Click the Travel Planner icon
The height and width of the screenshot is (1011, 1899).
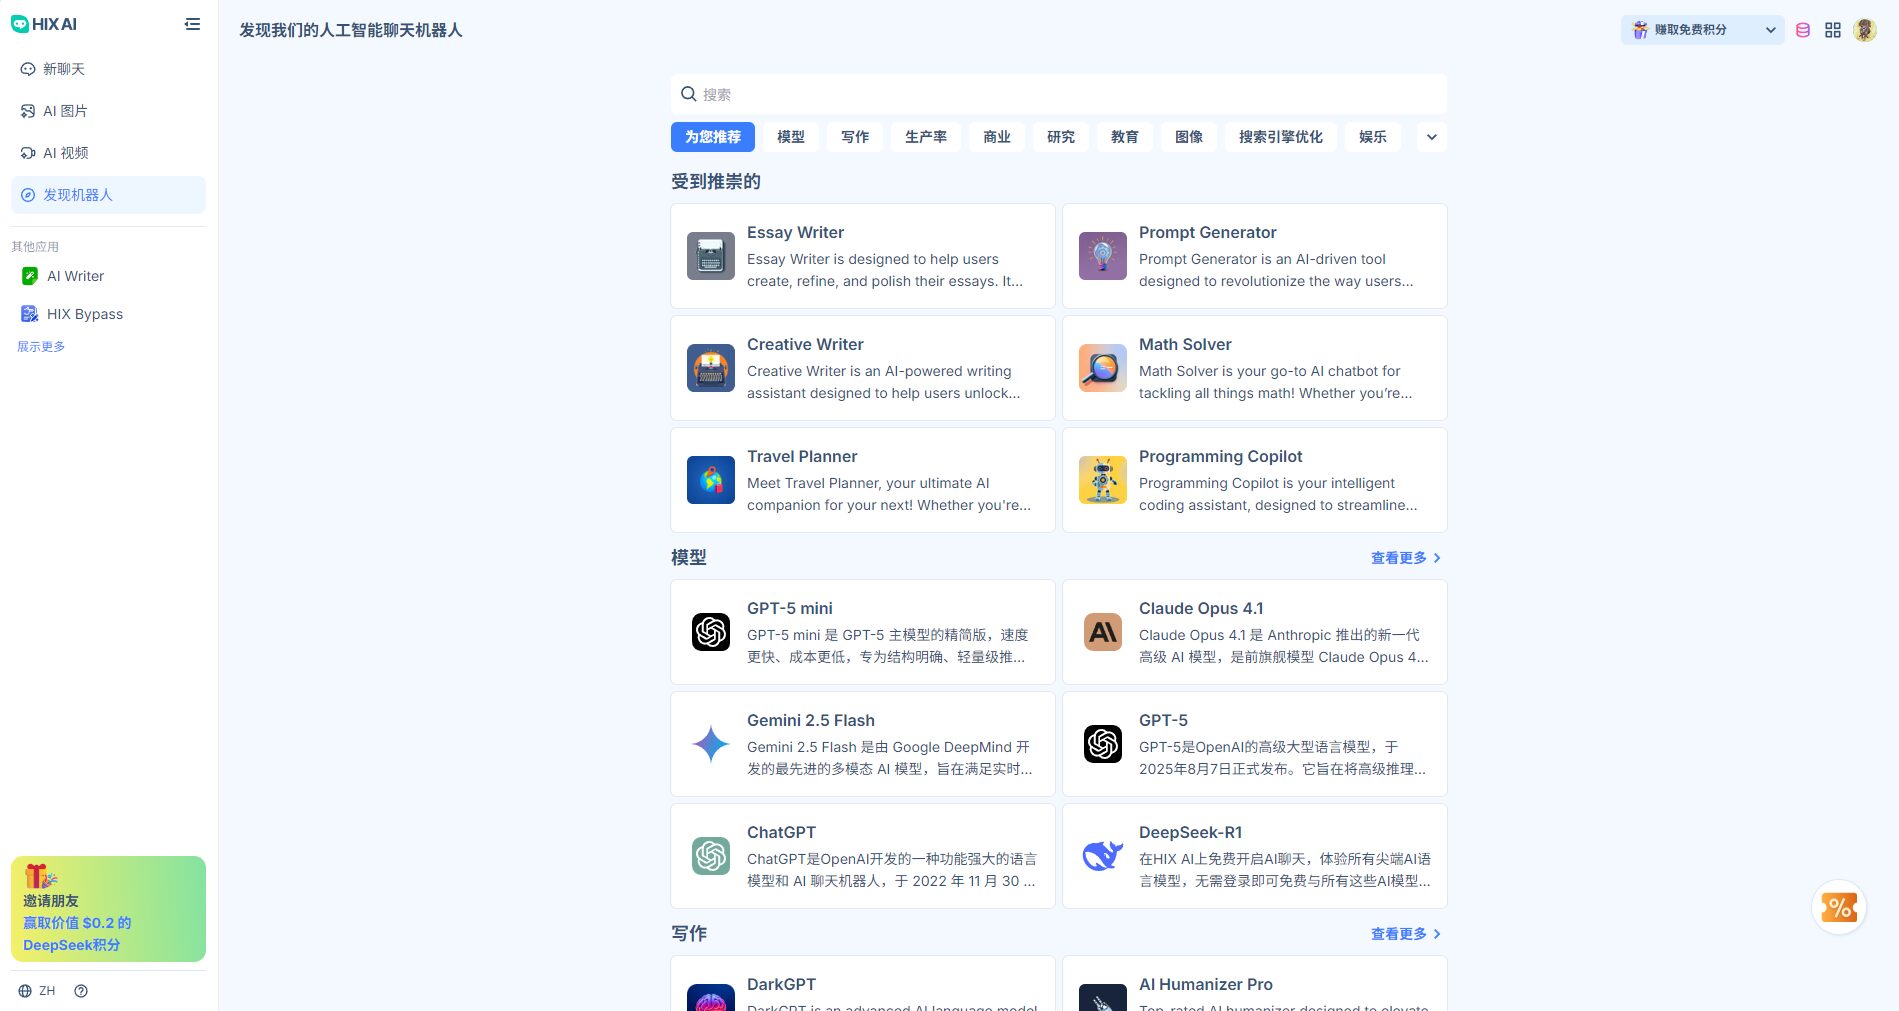711,480
